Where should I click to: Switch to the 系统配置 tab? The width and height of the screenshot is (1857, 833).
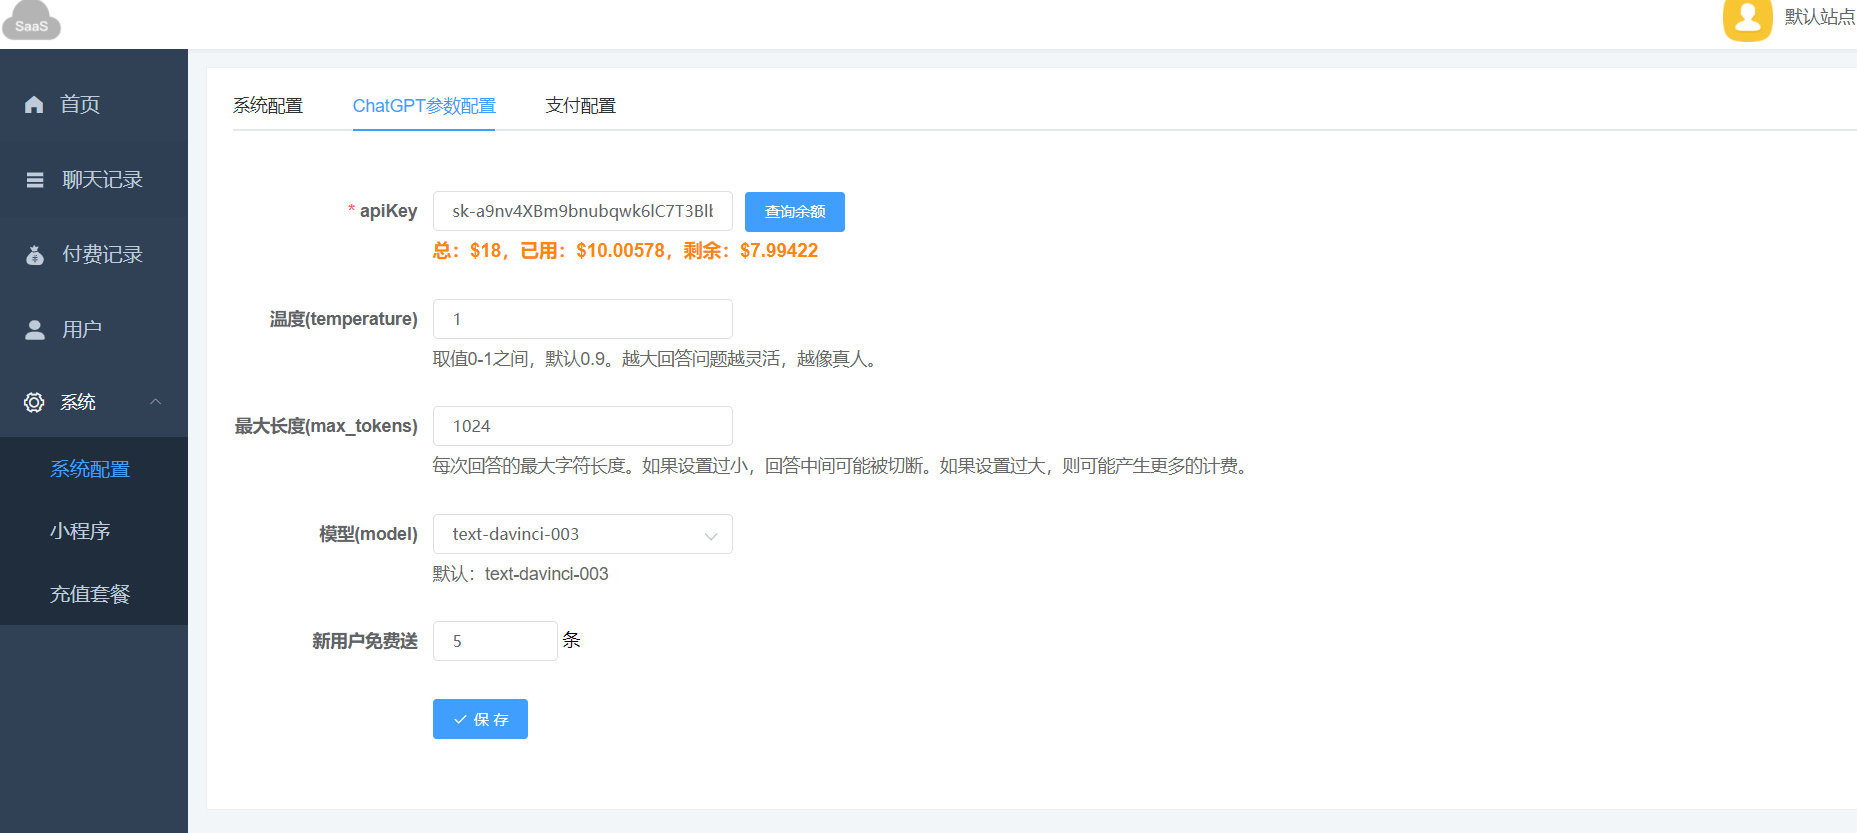click(x=268, y=106)
